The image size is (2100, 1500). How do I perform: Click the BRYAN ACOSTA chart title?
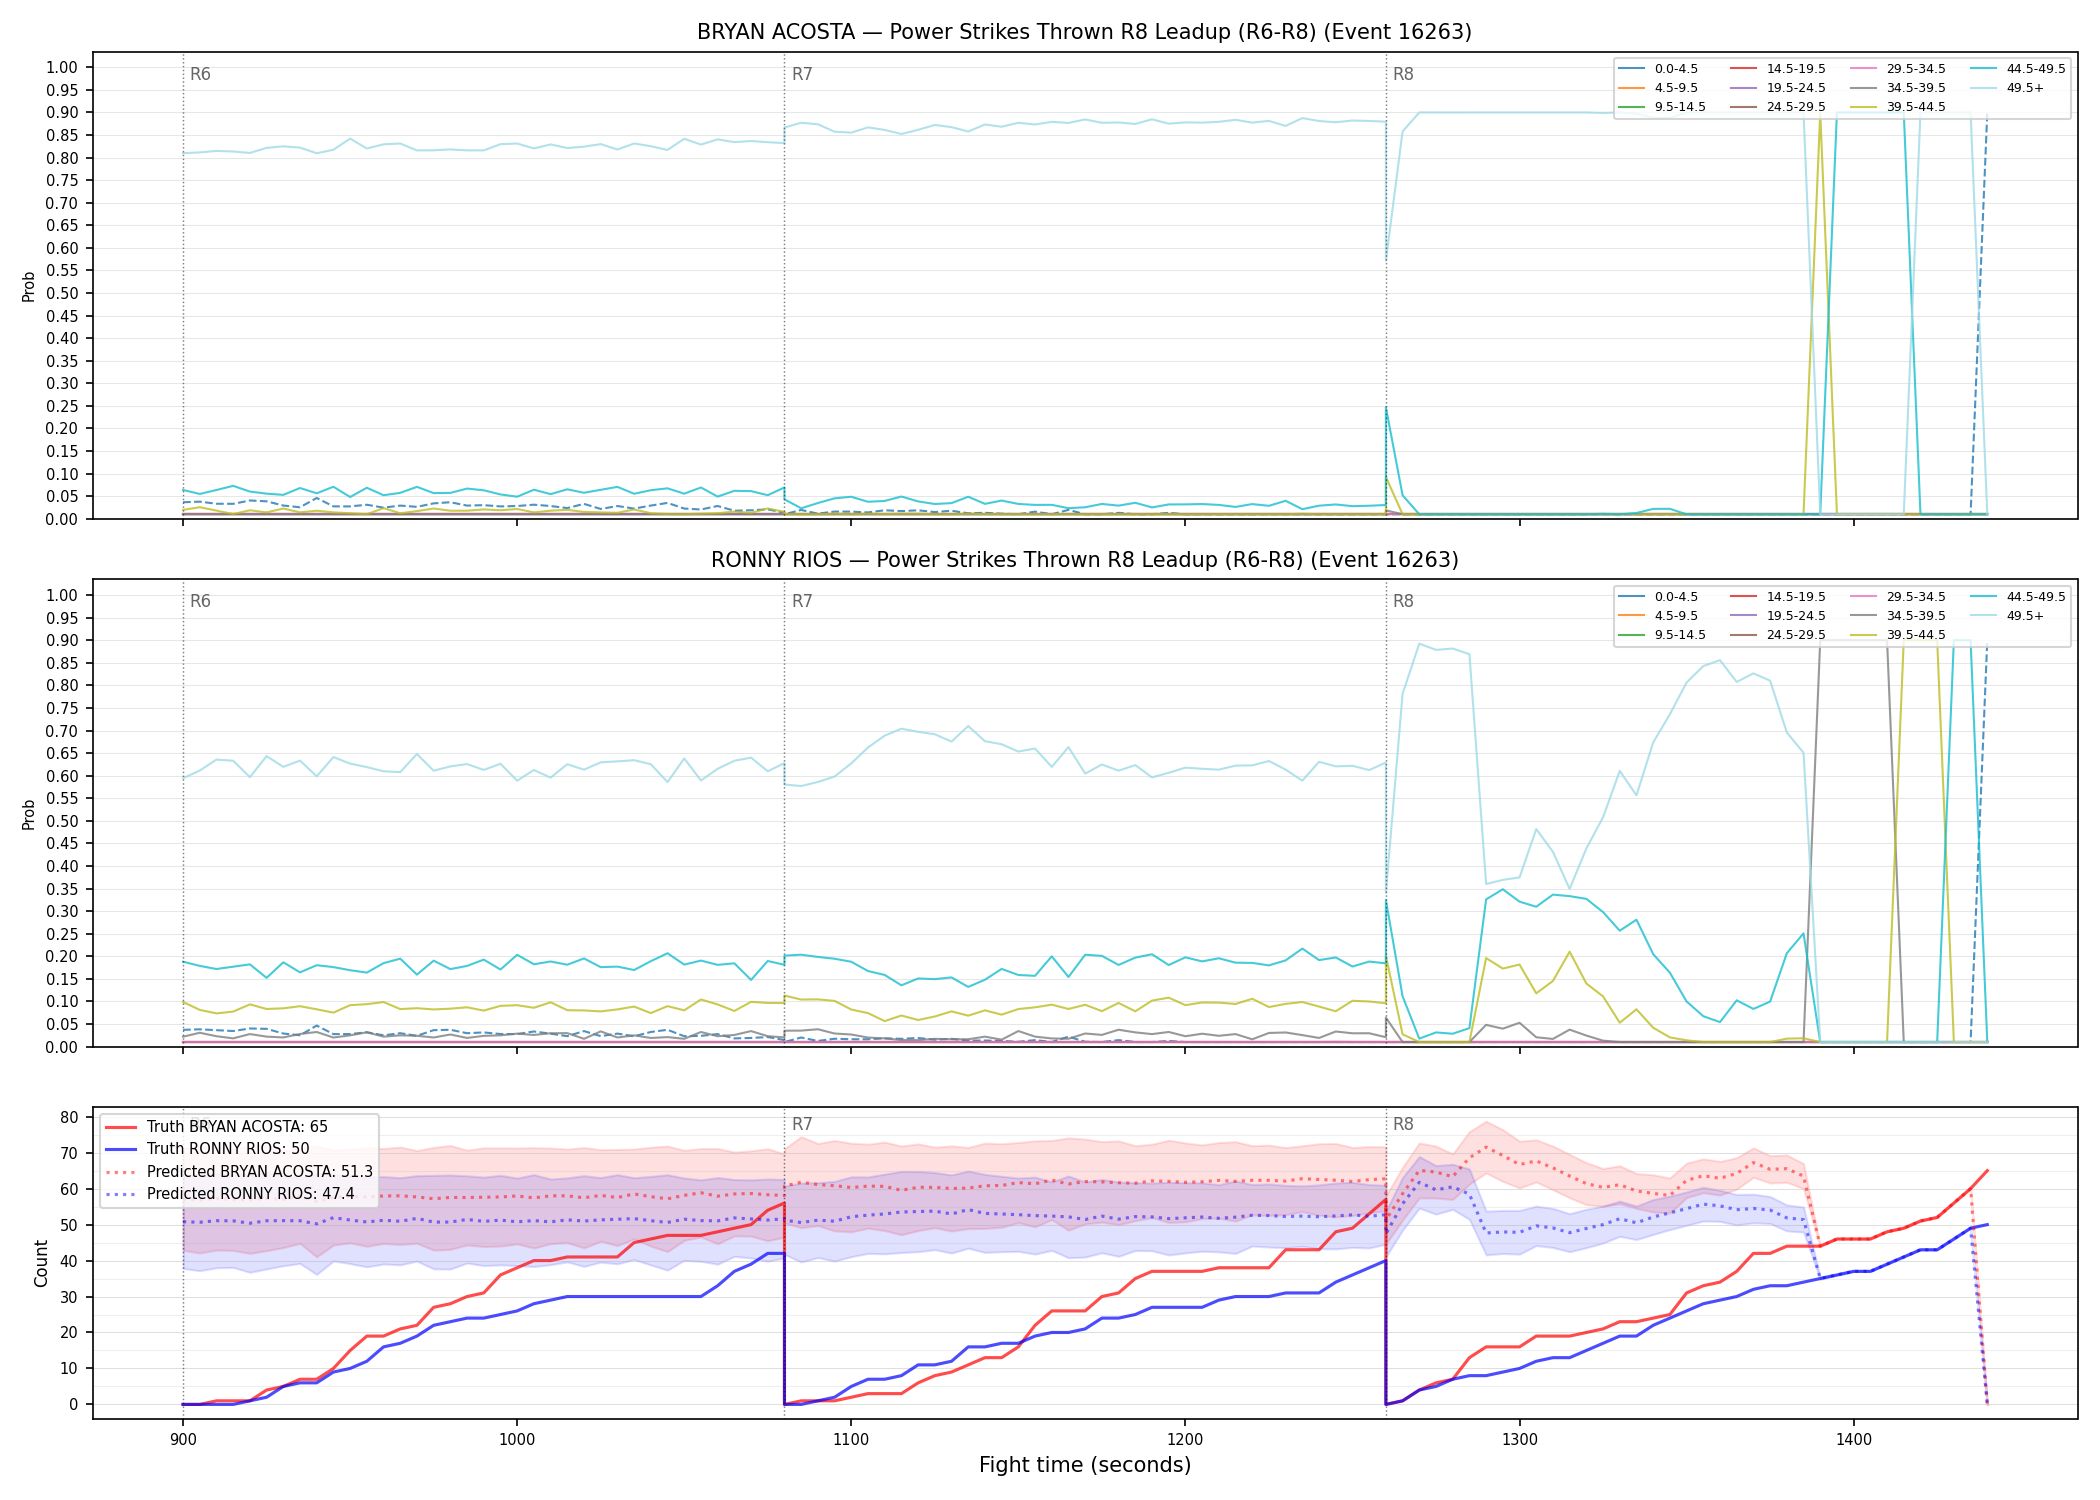pos(1084,32)
